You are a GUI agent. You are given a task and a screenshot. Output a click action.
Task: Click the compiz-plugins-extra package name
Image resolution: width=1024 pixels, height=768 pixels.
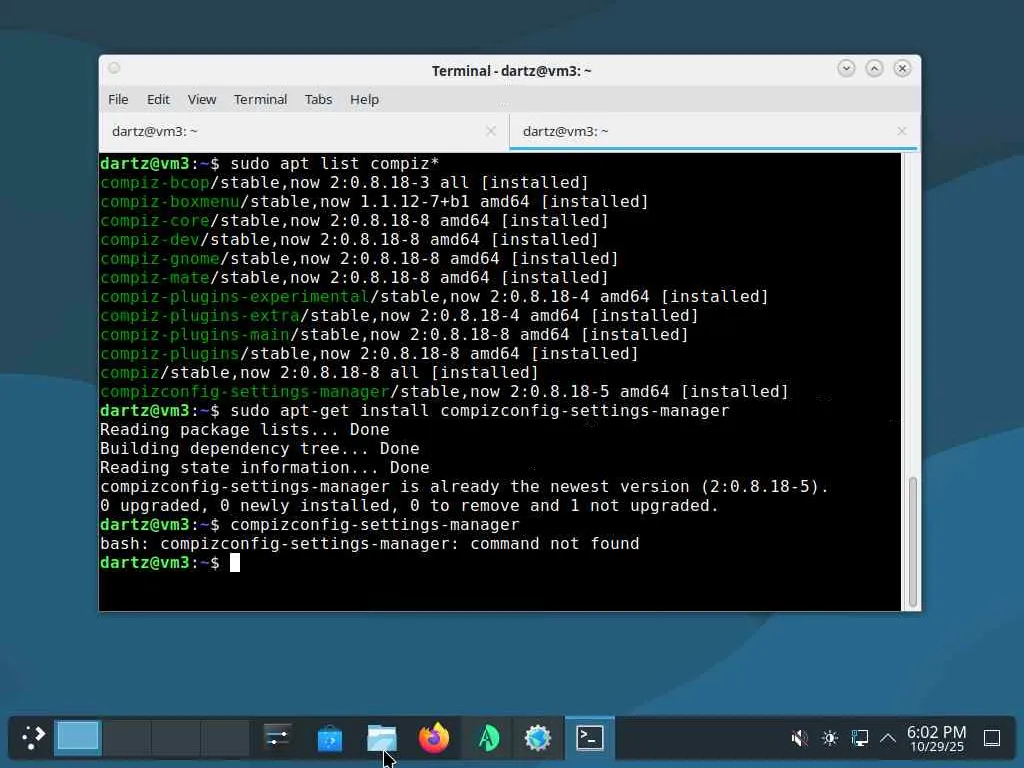[200, 315]
